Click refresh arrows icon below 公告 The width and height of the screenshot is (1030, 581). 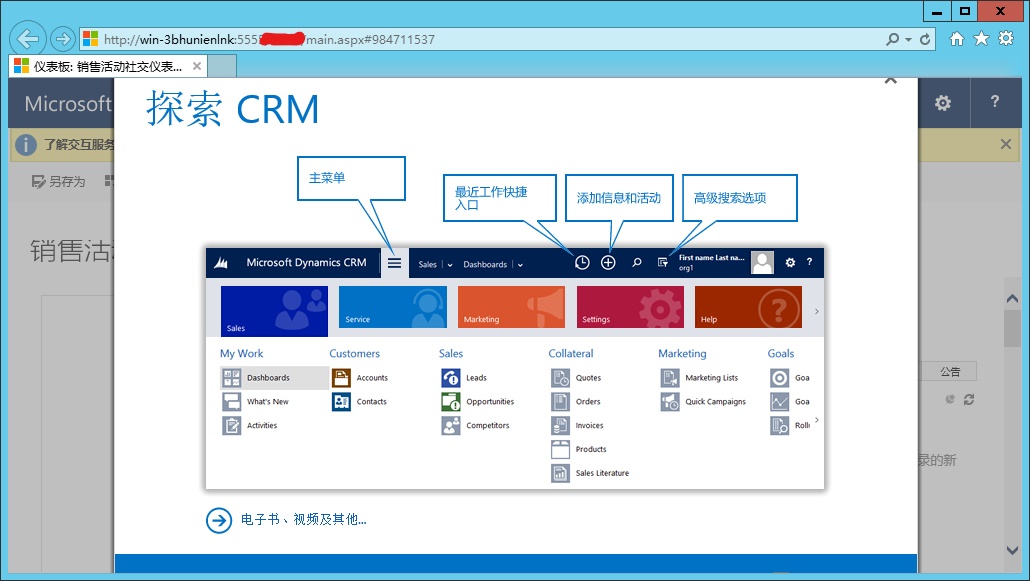pyautogui.click(x=969, y=399)
